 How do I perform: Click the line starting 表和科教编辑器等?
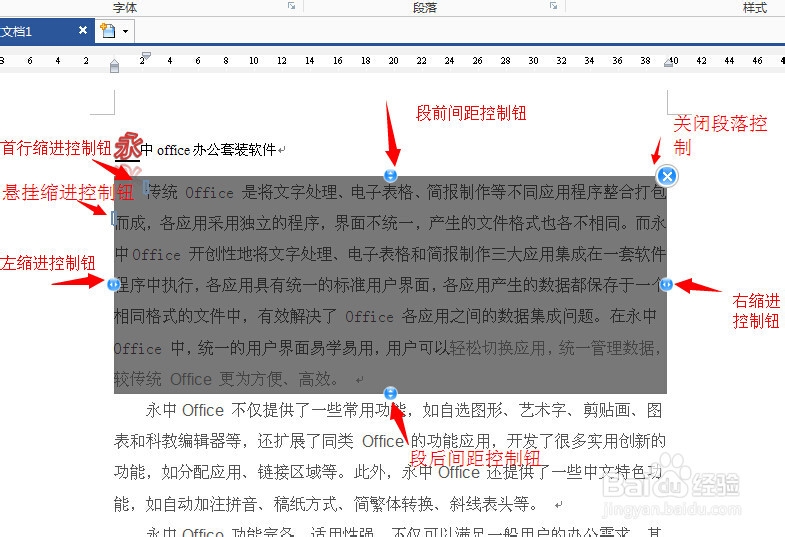[390, 441]
